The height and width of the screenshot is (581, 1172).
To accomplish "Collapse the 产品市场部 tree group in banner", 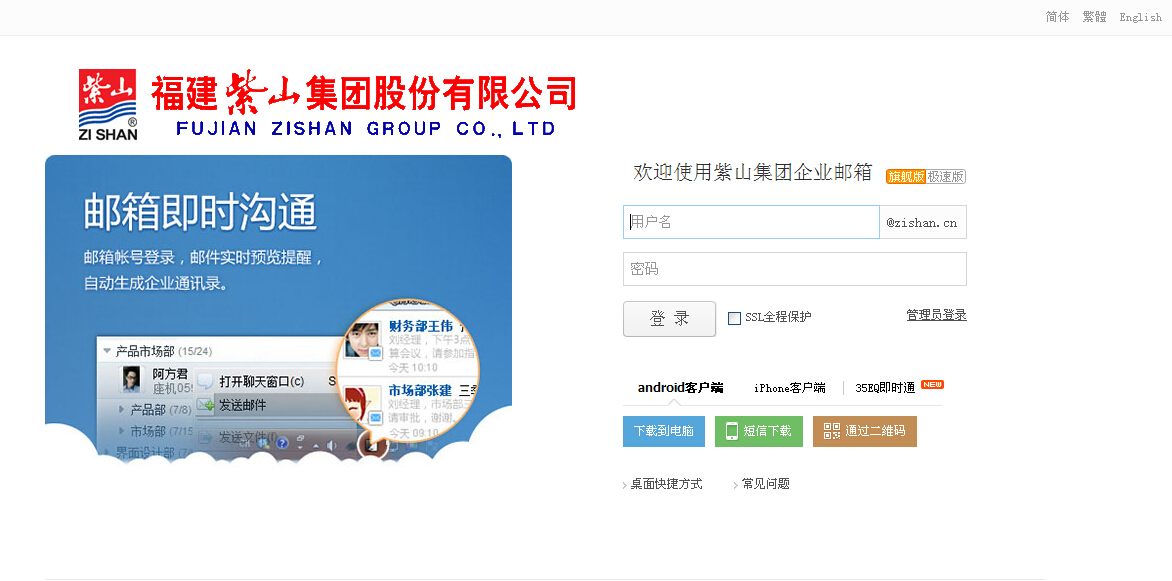I will pyautogui.click(x=107, y=351).
